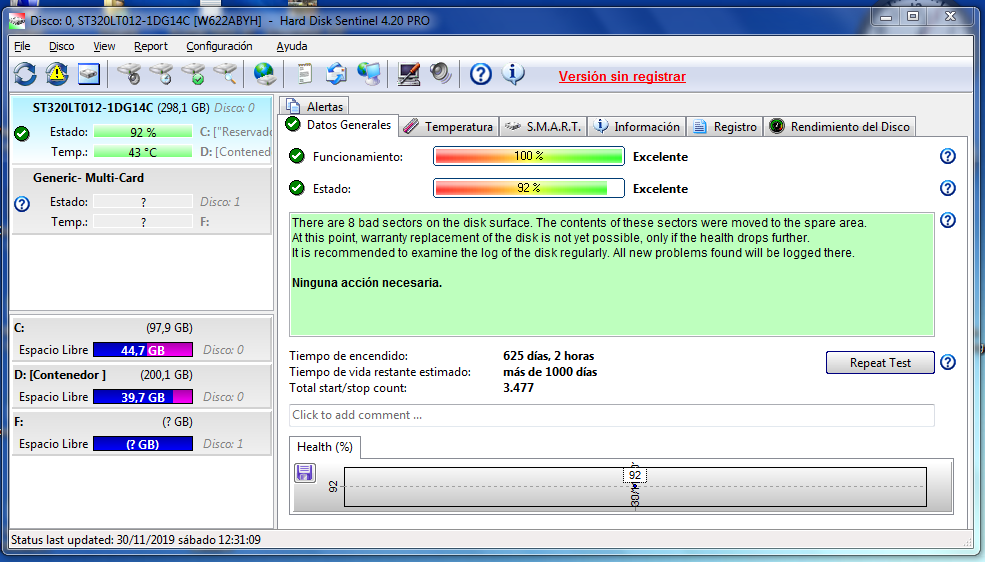Click the '3.477' start/stop count value

point(518,388)
